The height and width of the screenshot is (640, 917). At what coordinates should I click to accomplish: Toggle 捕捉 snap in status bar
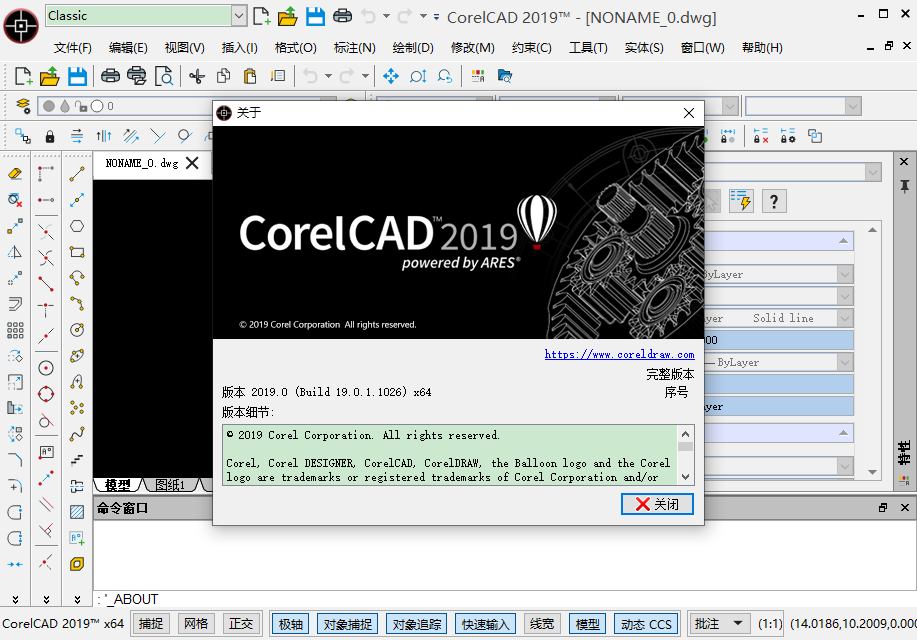coord(151,624)
